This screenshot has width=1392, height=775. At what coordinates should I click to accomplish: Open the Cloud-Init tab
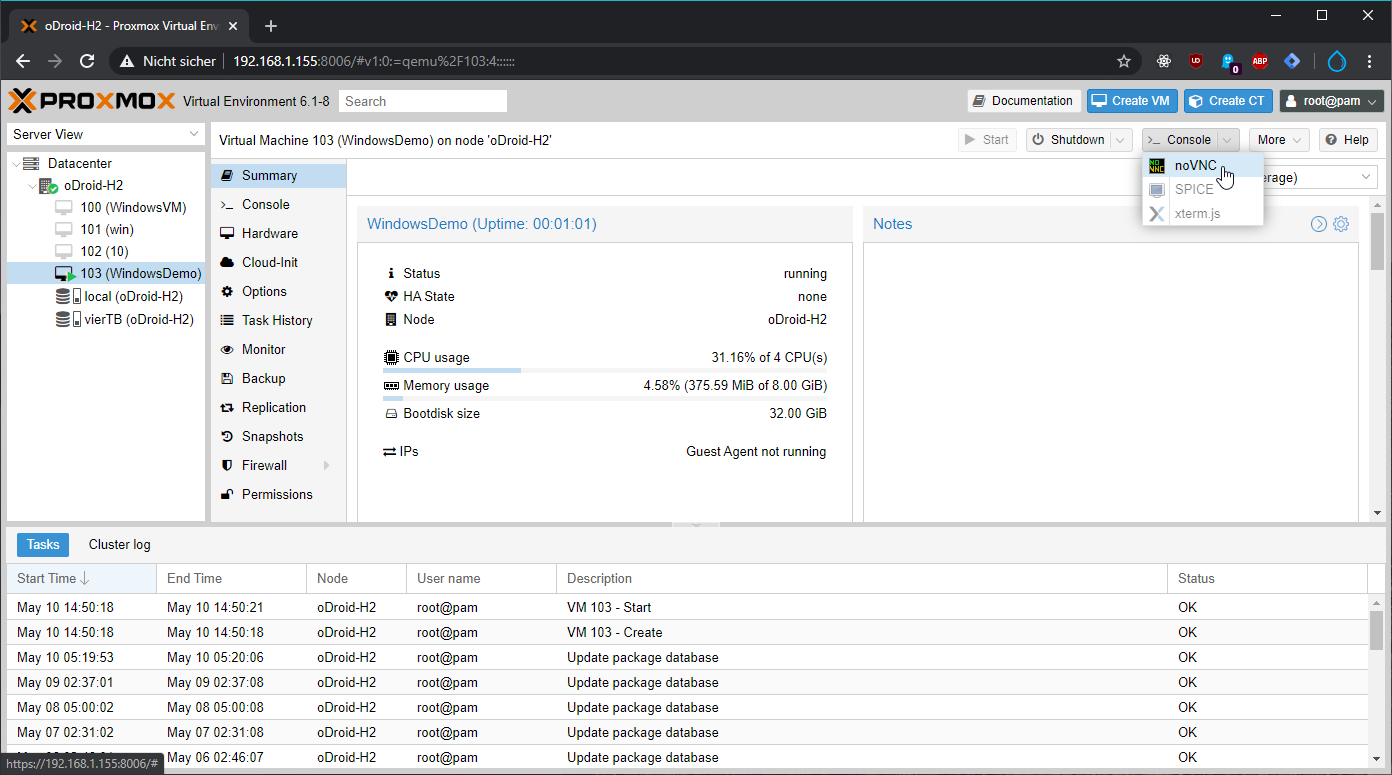point(278,262)
